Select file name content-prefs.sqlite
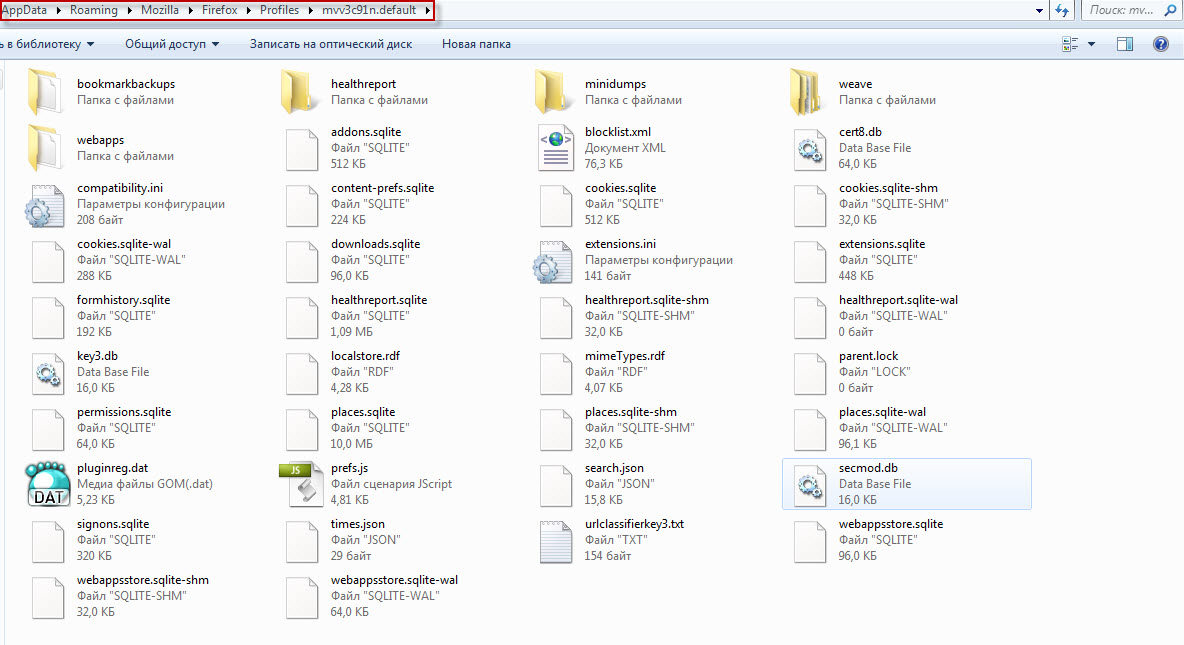Screen dimensions: 1184x645 tap(382, 188)
